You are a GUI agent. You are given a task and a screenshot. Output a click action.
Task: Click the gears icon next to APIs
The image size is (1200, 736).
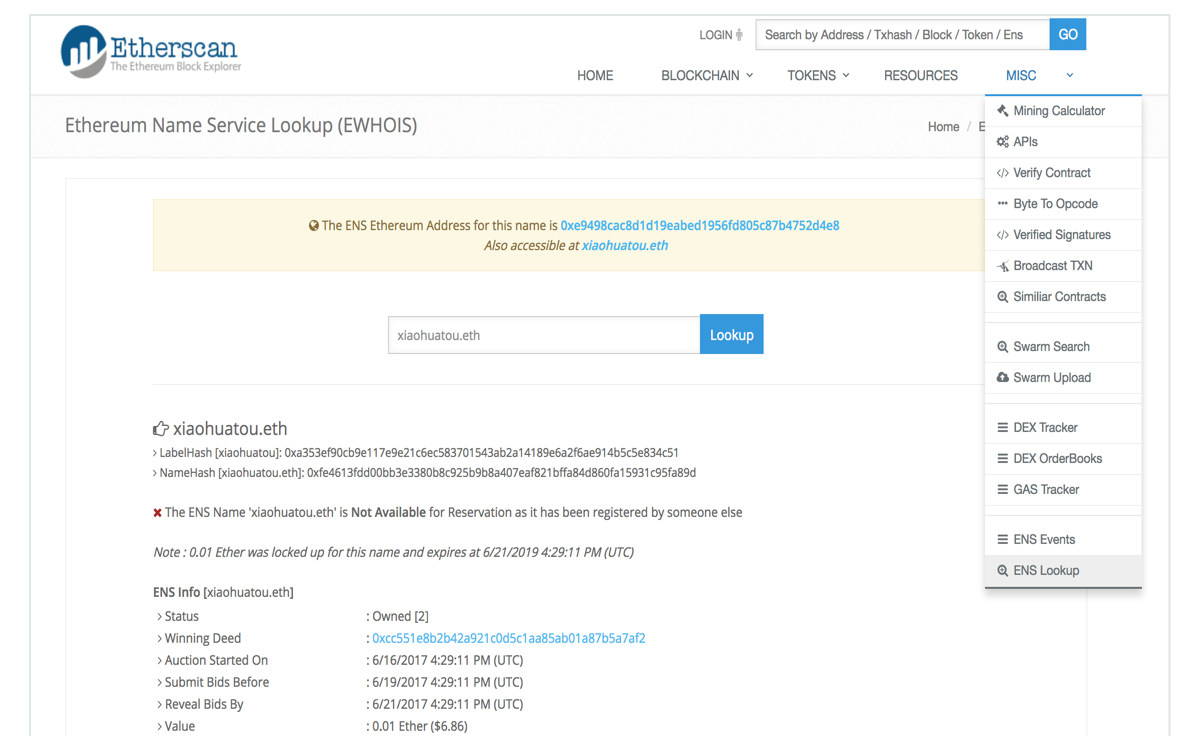[1003, 141]
